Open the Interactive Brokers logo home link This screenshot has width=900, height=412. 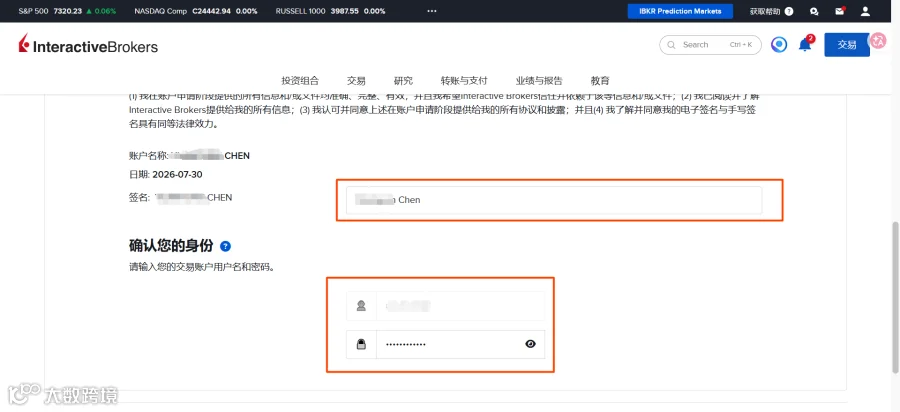(88, 45)
